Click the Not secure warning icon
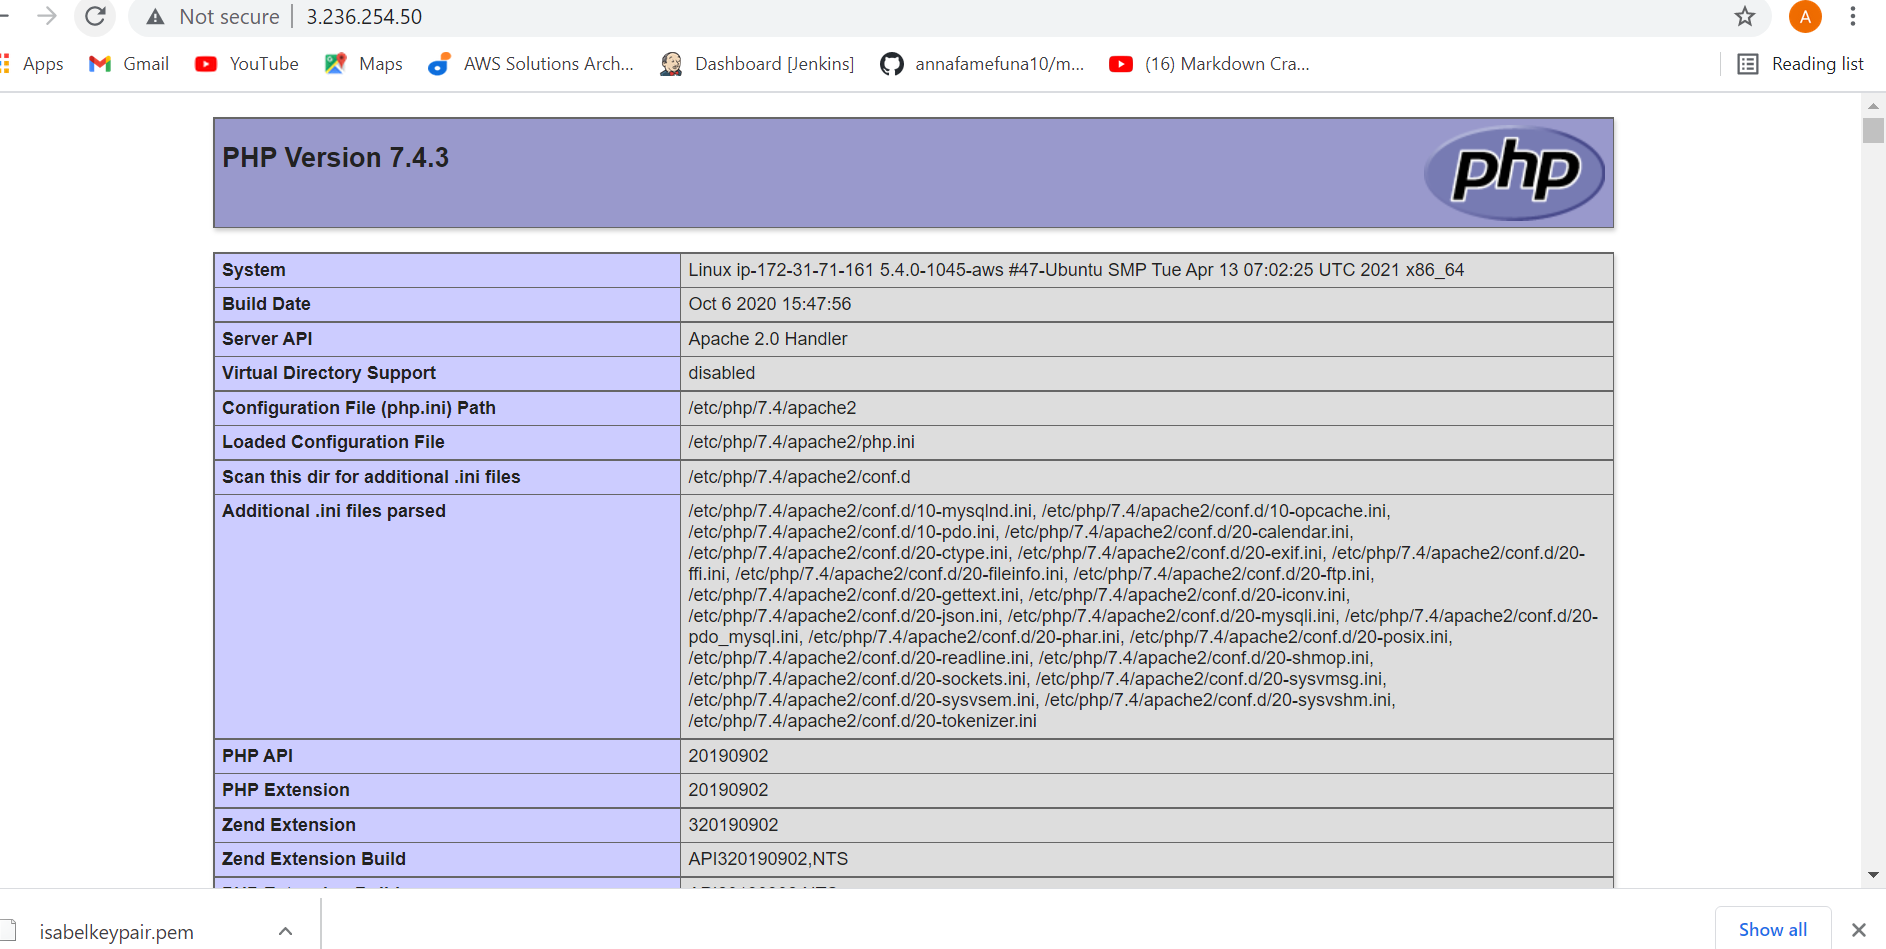 click(155, 17)
